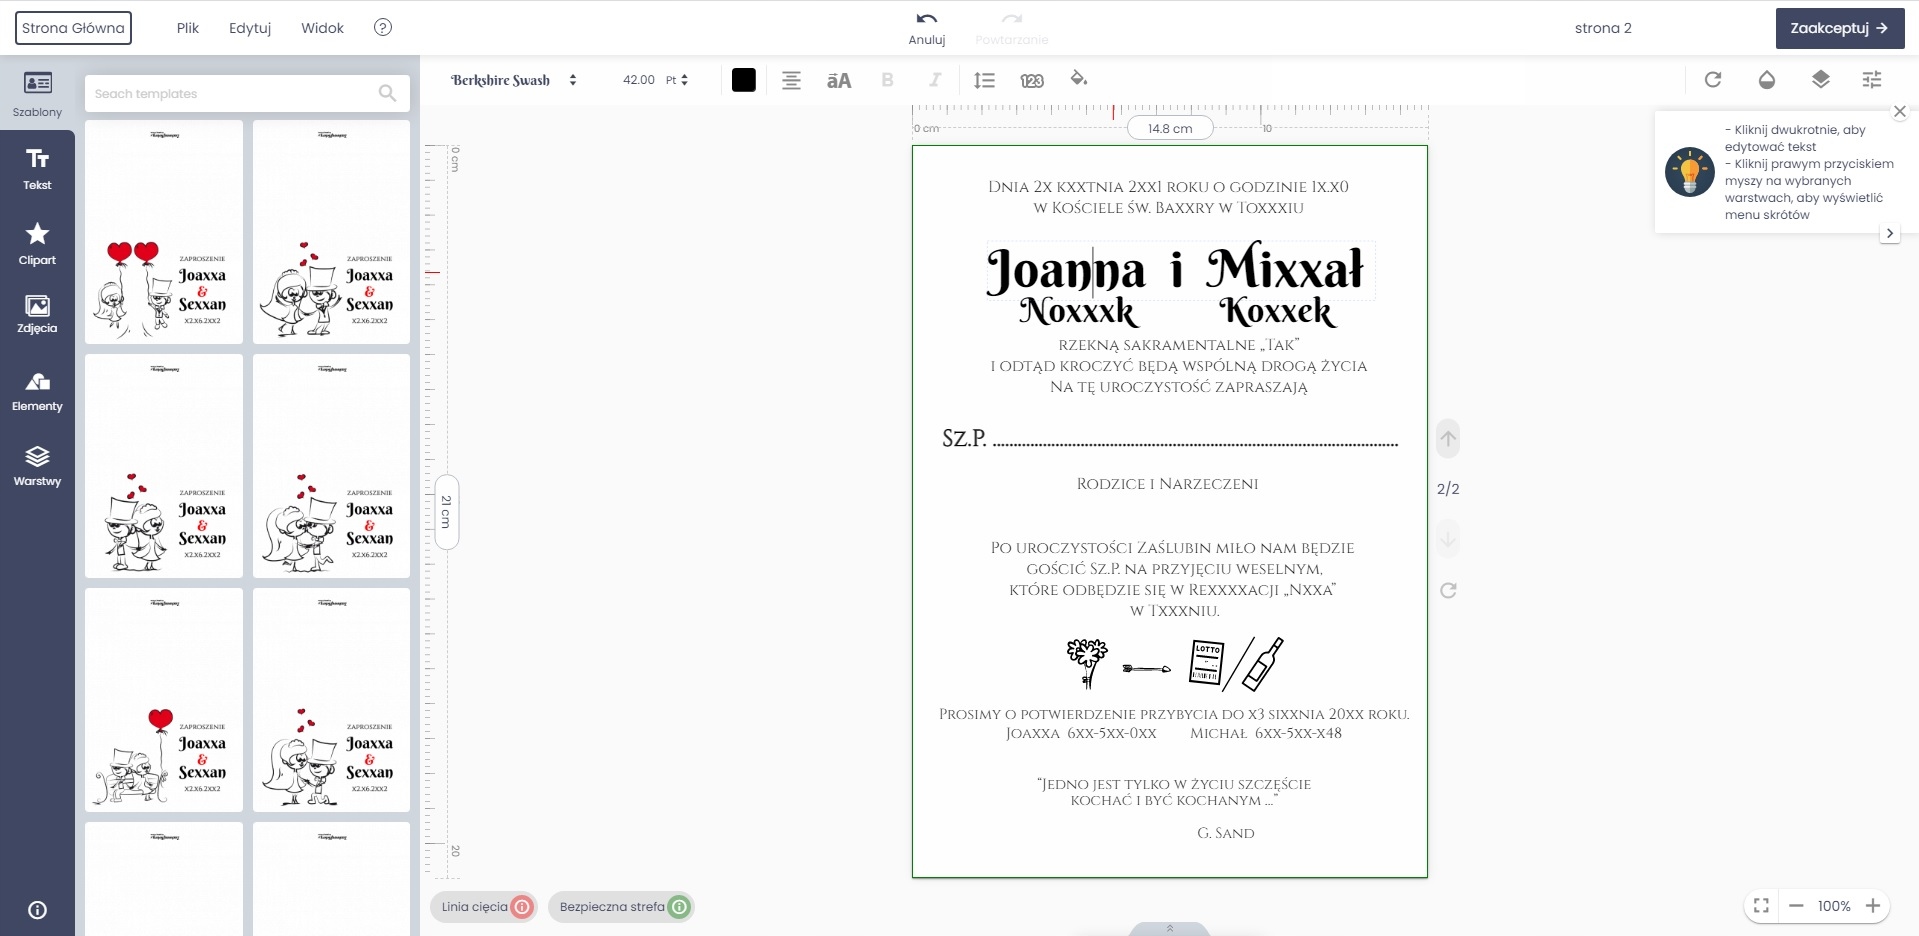Open the Warstwy layers panel
The width and height of the screenshot is (1919, 936).
coord(37,466)
